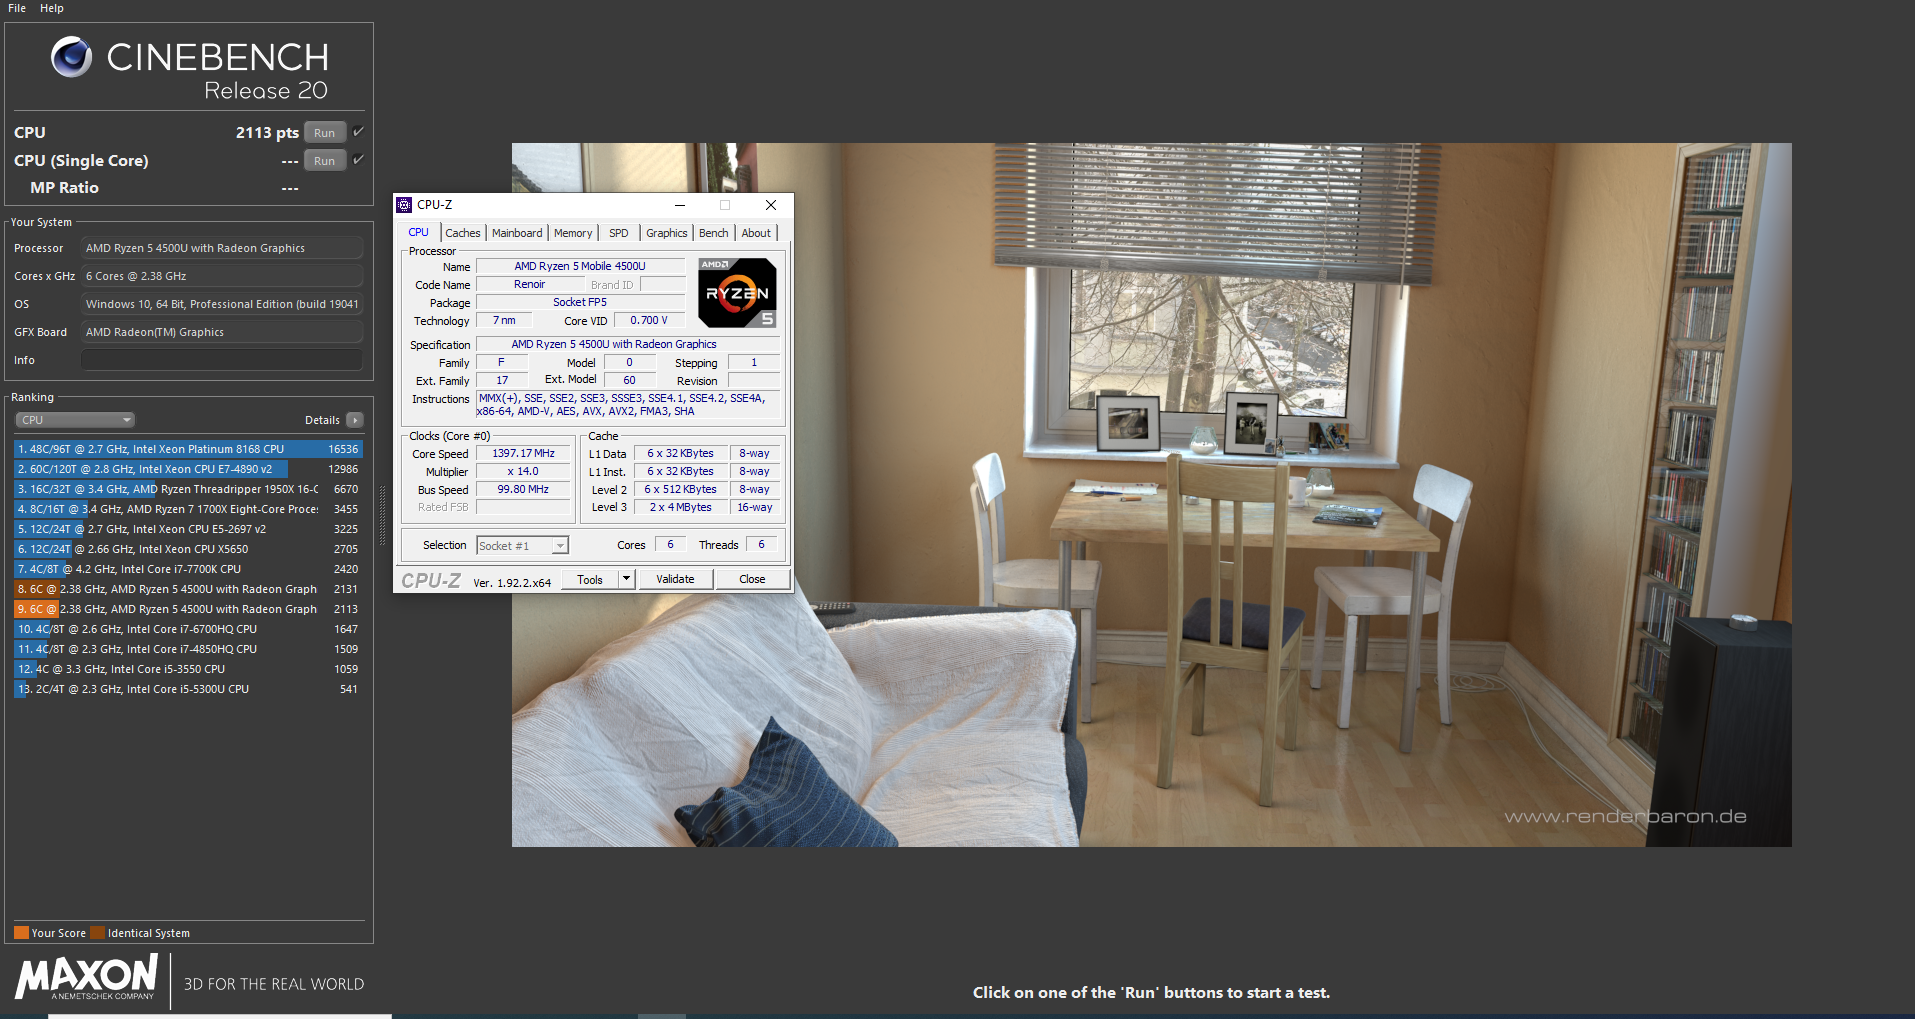Viewport: 1915px width, 1019px height.
Task: Open the Help menu in Cinebench
Action: [x=52, y=8]
